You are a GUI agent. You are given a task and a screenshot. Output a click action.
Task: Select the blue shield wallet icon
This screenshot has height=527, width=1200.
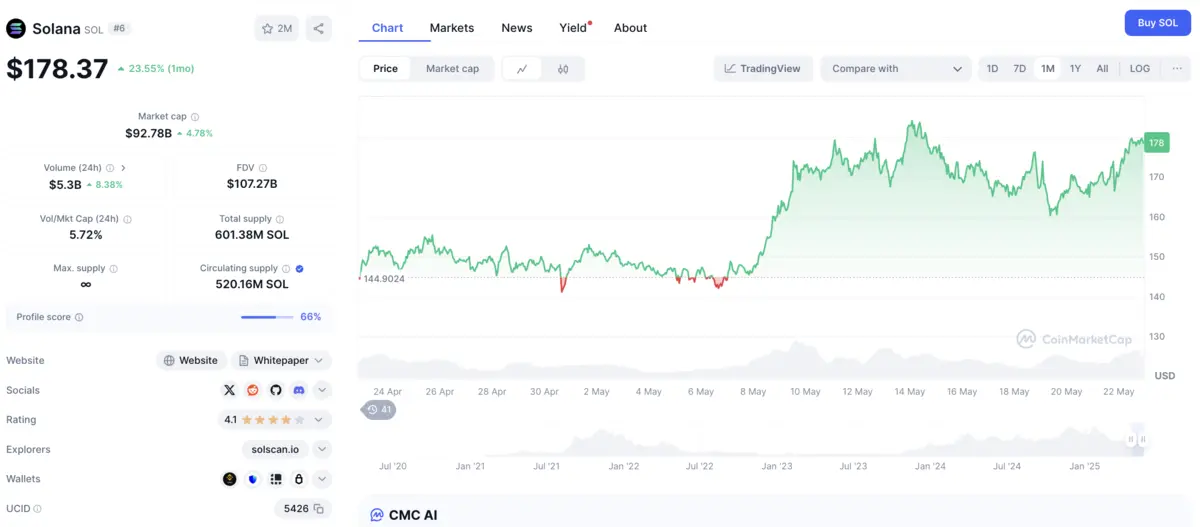click(x=253, y=479)
